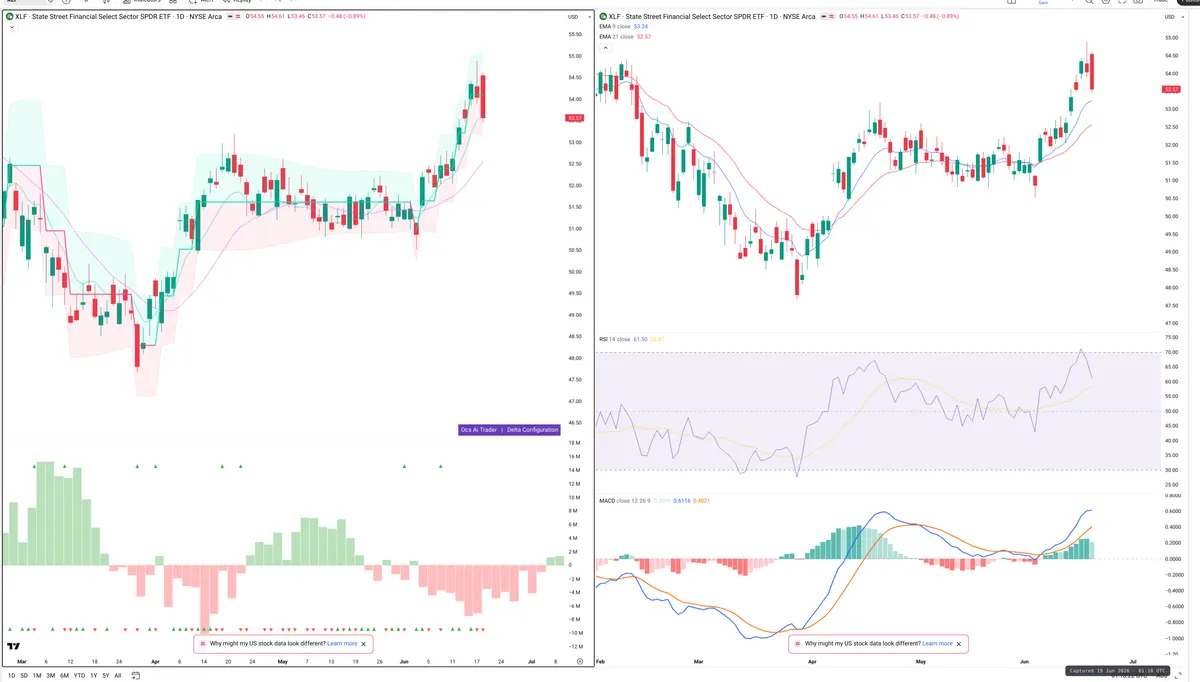This screenshot has width=1200, height=682.
Task: Select All time range
Action: (x=118, y=676)
